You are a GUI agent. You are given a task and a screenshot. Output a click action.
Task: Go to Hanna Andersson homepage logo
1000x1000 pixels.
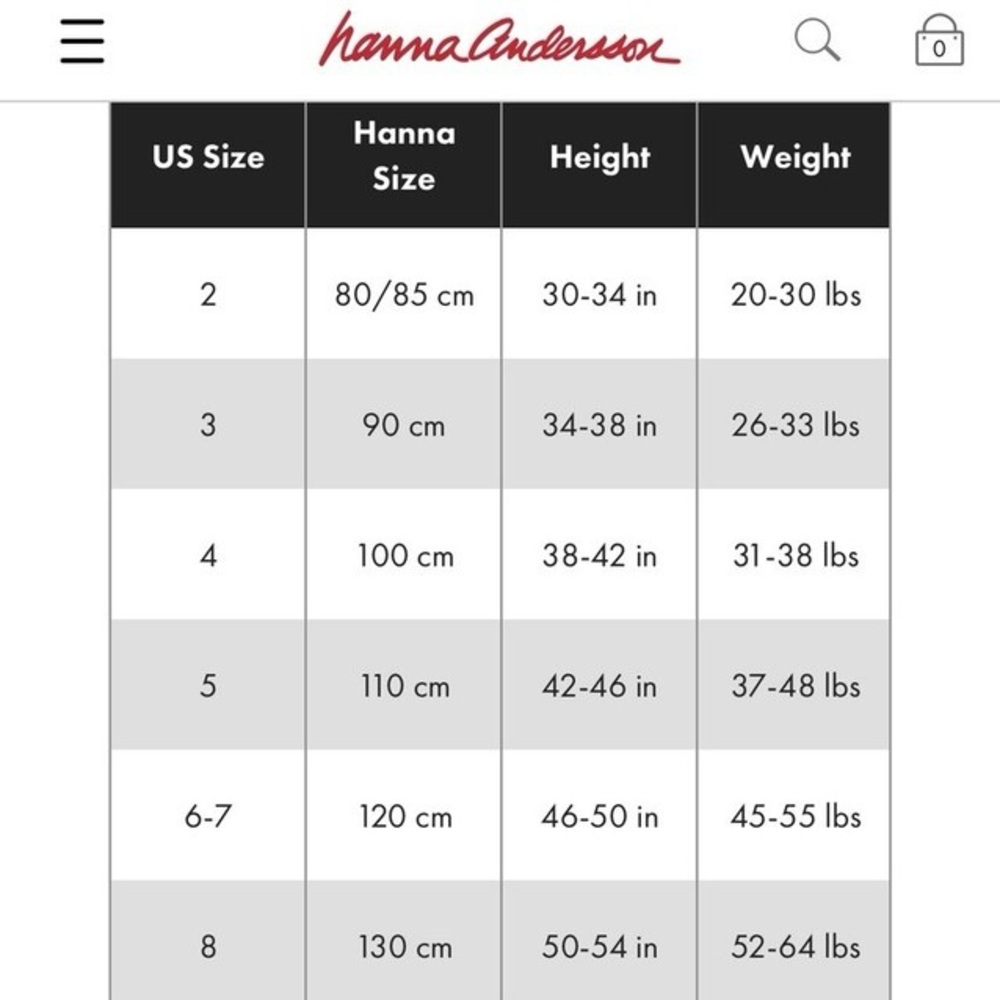[x=499, y=40]
